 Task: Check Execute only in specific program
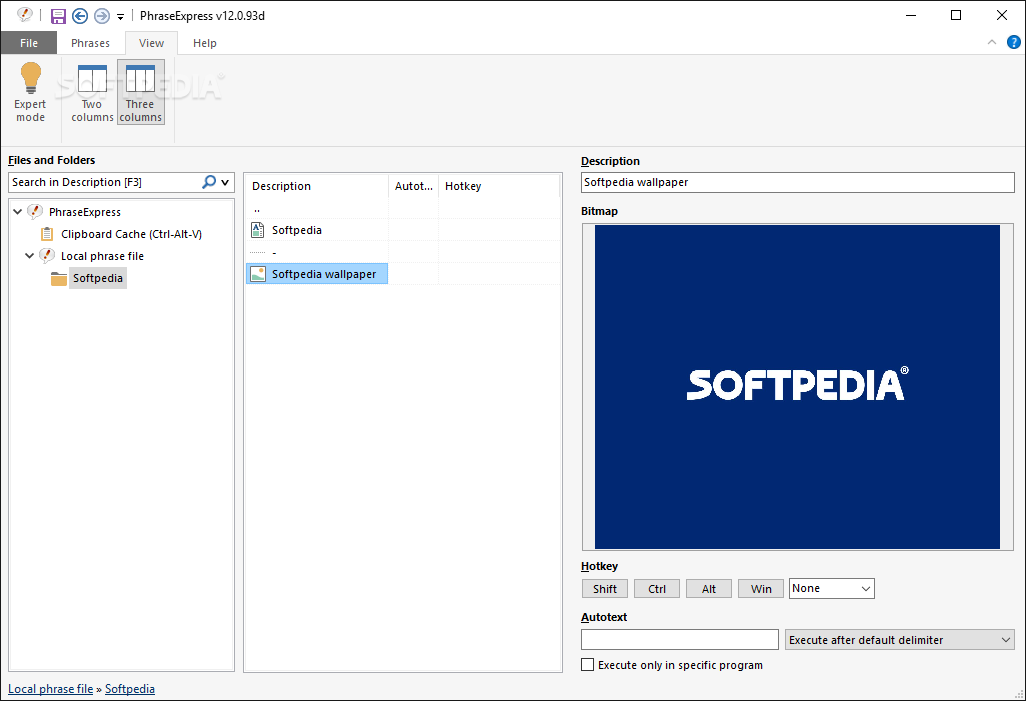[588, 665]
